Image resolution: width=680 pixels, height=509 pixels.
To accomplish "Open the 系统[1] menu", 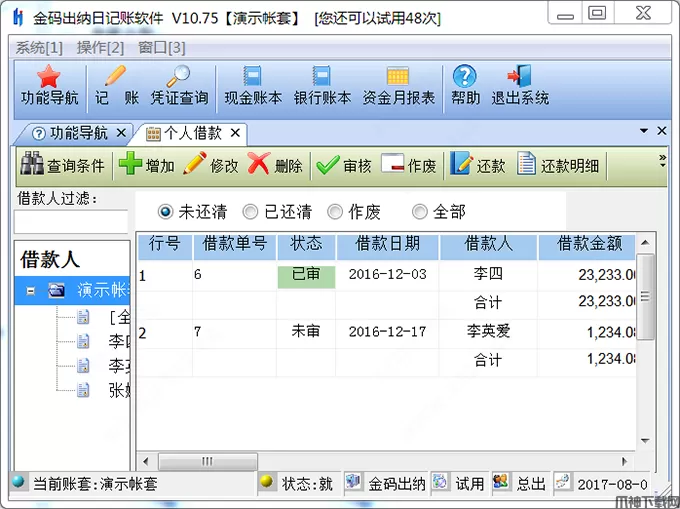I will 39,47.
